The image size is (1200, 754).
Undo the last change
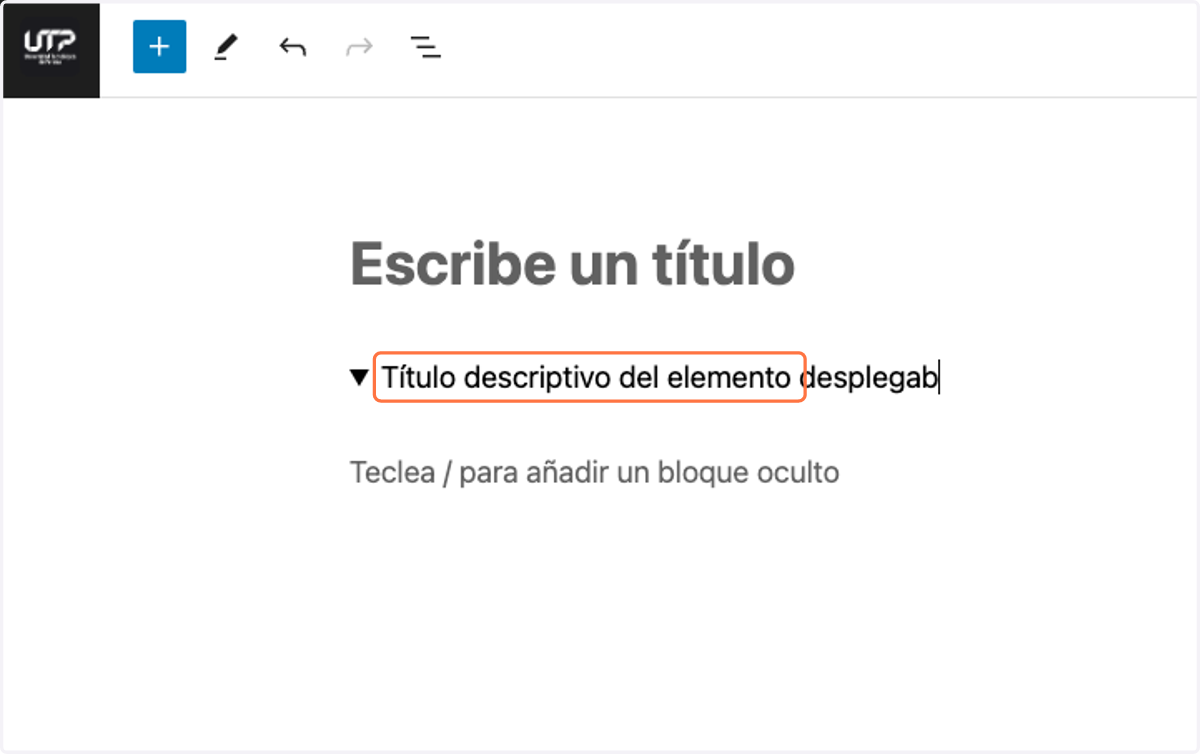pyautogui.click(x=292, y=47)
